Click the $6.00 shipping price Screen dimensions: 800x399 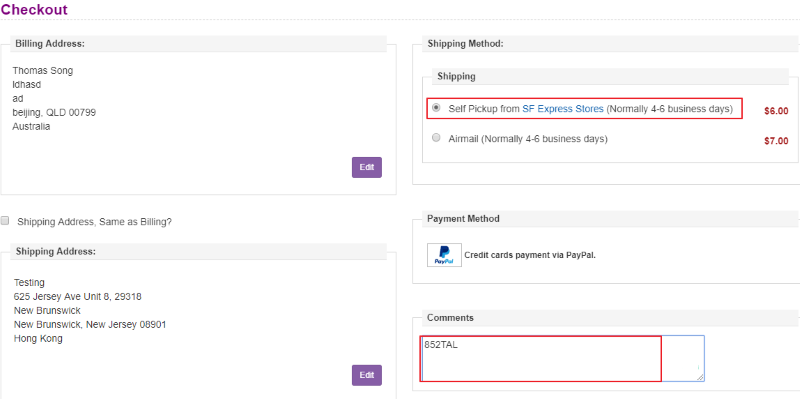pyautogui.click(x=776, y=111)
